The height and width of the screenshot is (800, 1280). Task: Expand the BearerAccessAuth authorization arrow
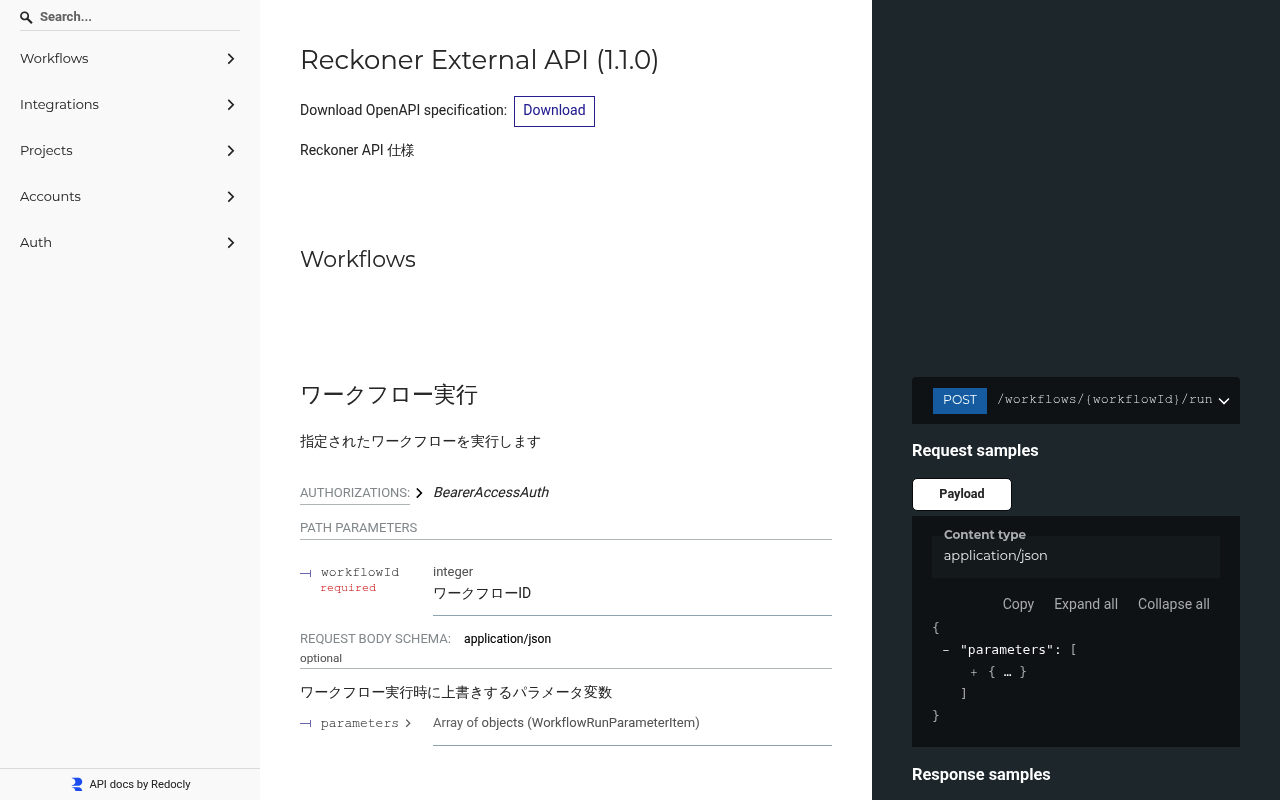(x=419, y=493)
